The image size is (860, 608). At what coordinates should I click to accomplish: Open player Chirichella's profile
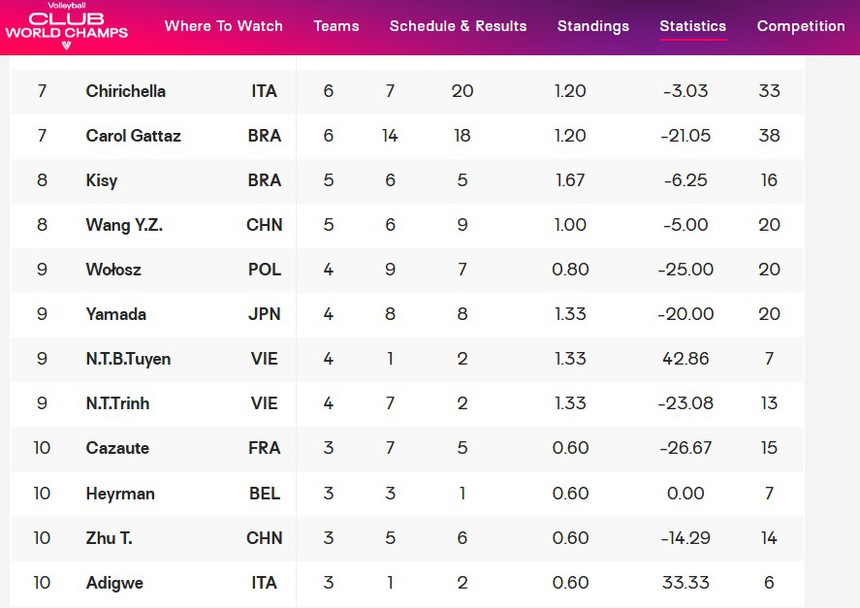click(x=126, y=91)
